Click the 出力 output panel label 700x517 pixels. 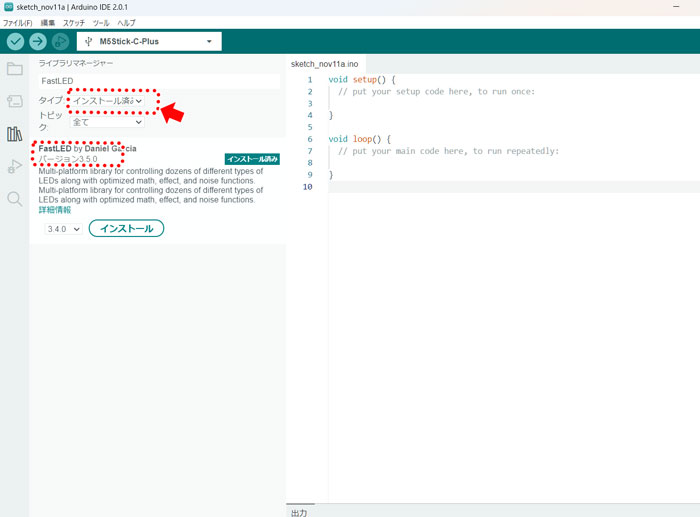(299, 513)
